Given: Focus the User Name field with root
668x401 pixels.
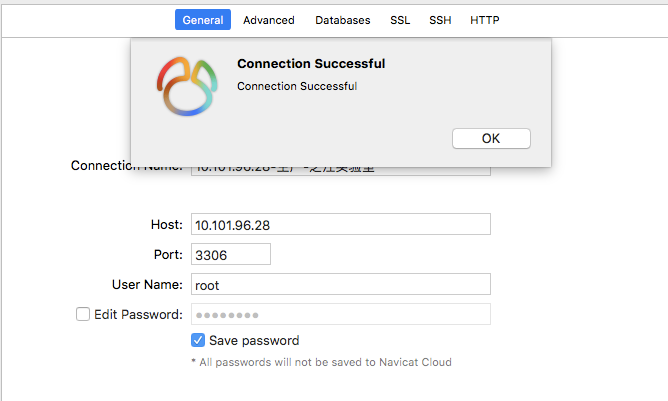Looking at the screenshot, I should coord(341,284).
